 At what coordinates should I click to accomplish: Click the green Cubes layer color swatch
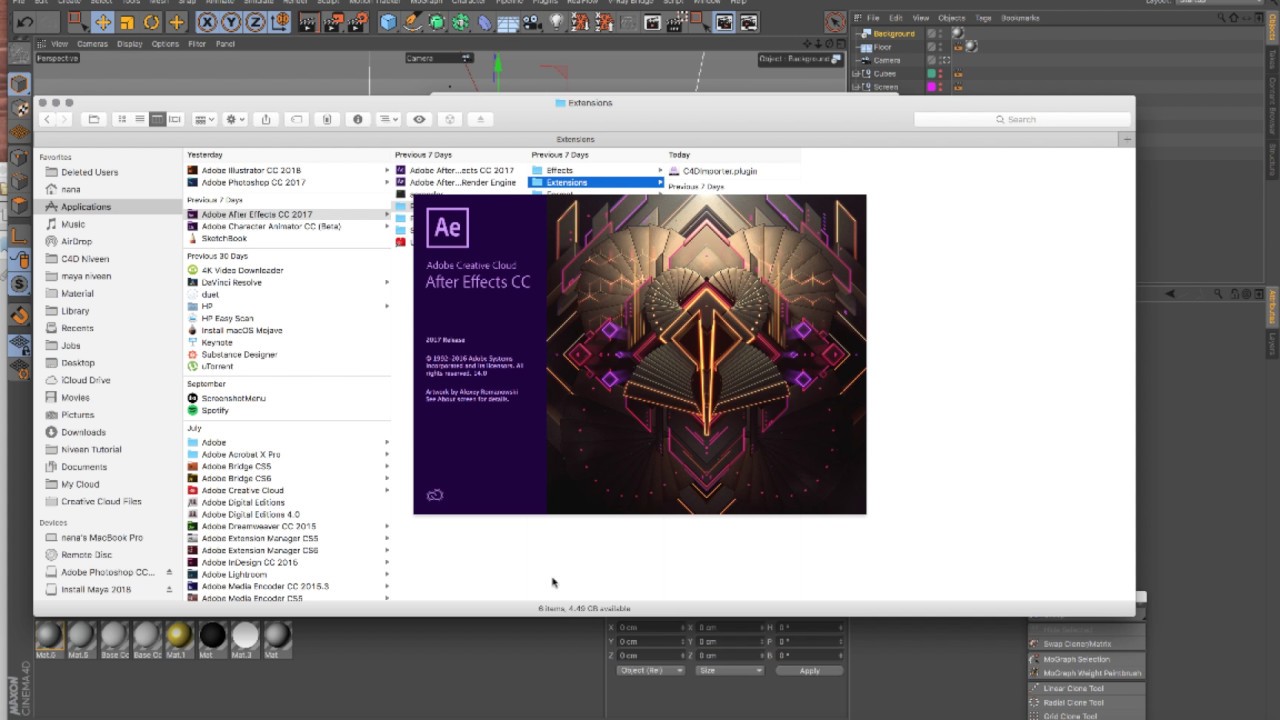pos(931,74)
